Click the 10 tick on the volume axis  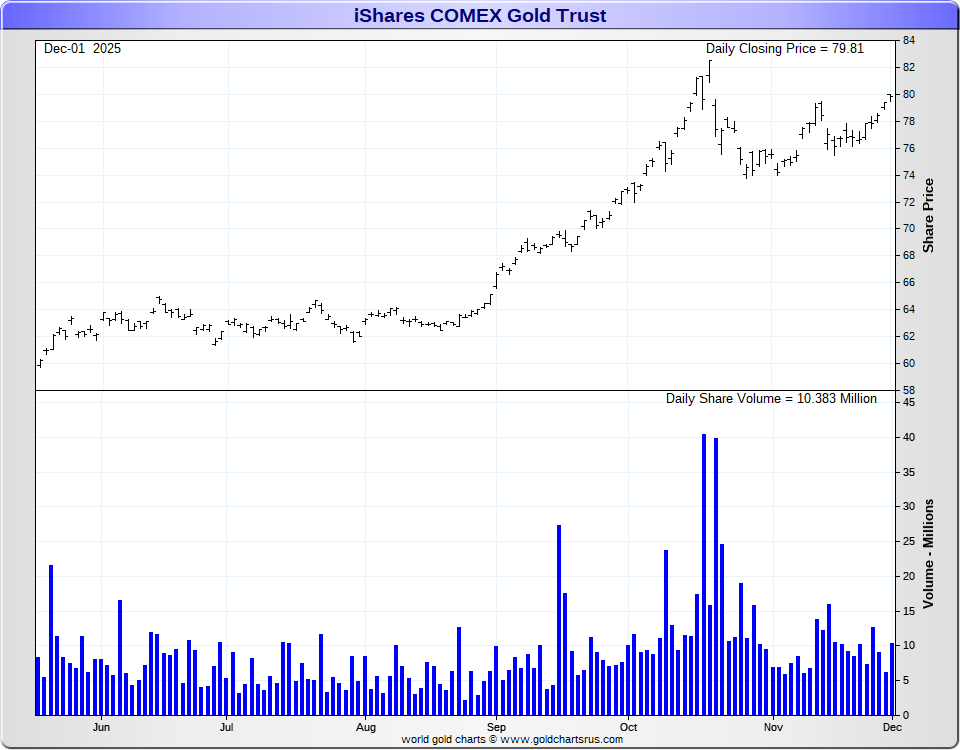coord(909,645)
